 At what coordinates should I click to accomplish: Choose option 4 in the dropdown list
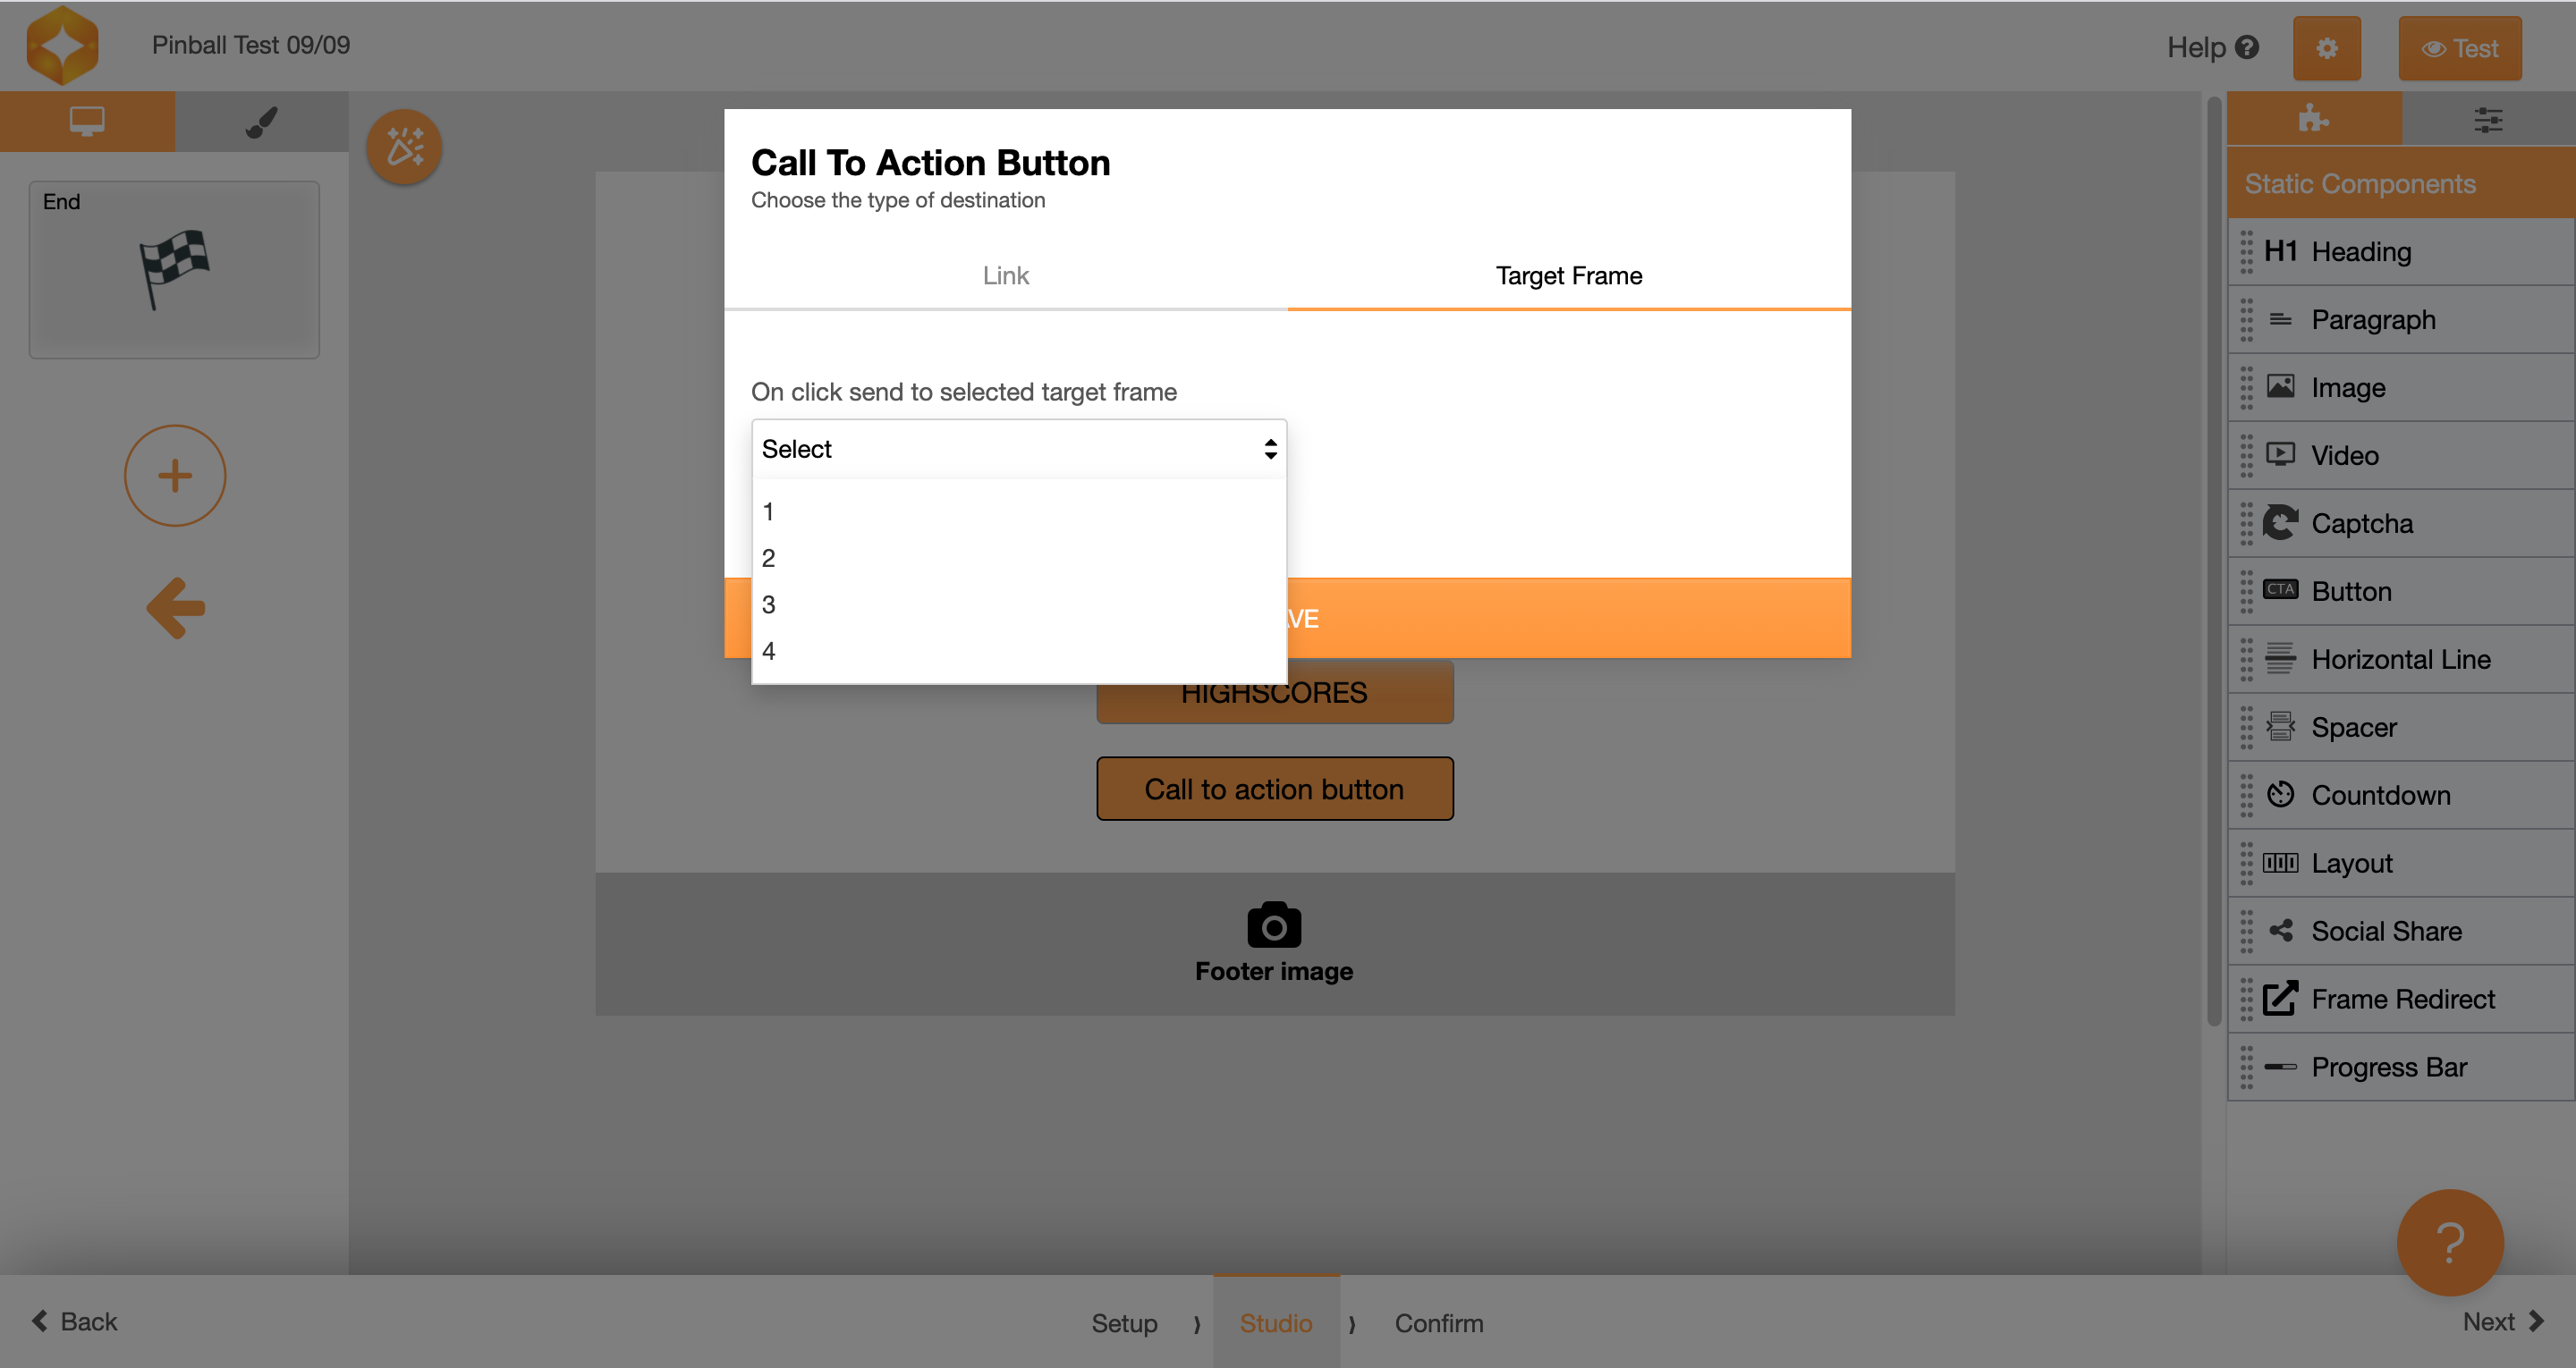click(x=768, y=651)
